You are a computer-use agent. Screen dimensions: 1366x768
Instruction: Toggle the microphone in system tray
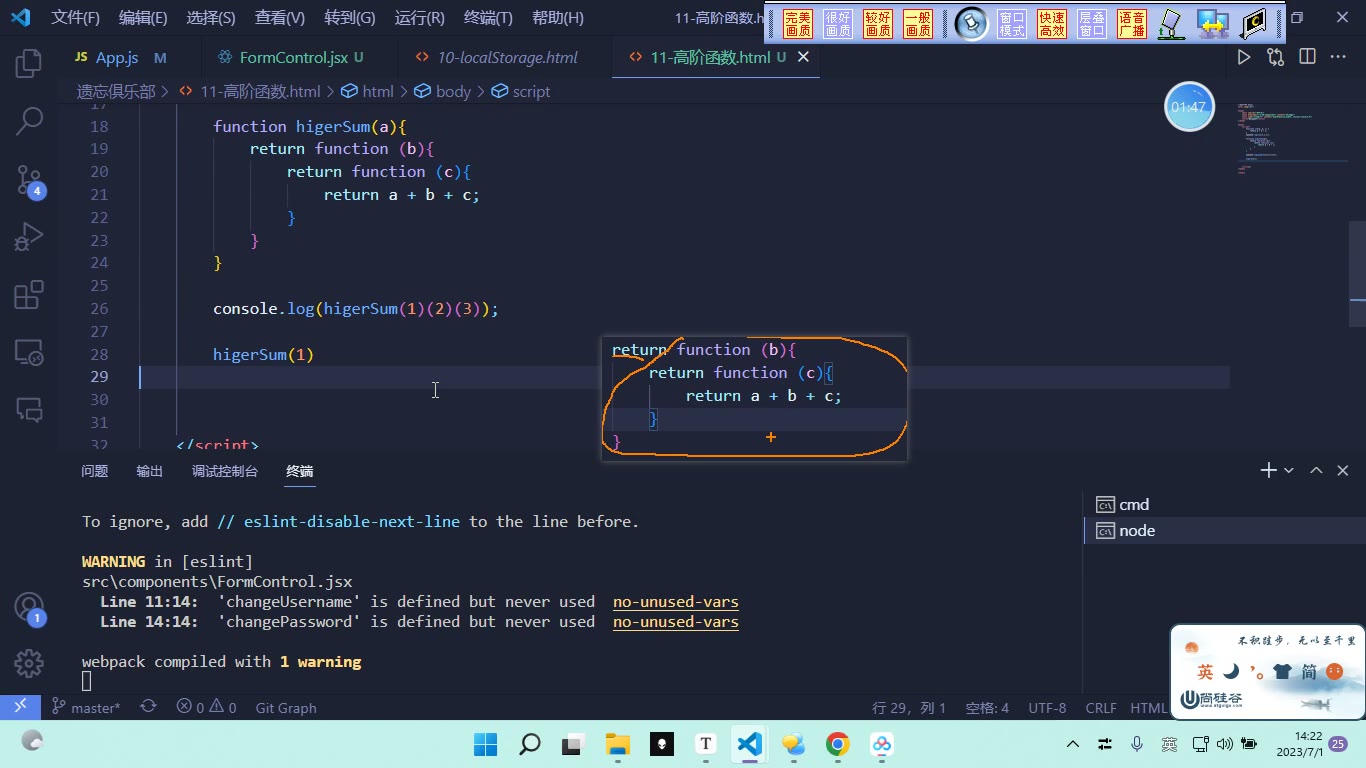(1137, 744)
